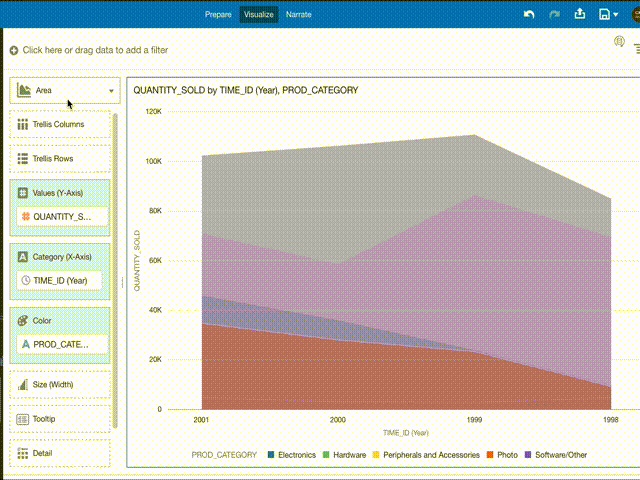
Task: Click the Photo legend color swatch
Action: pos(490,455)
